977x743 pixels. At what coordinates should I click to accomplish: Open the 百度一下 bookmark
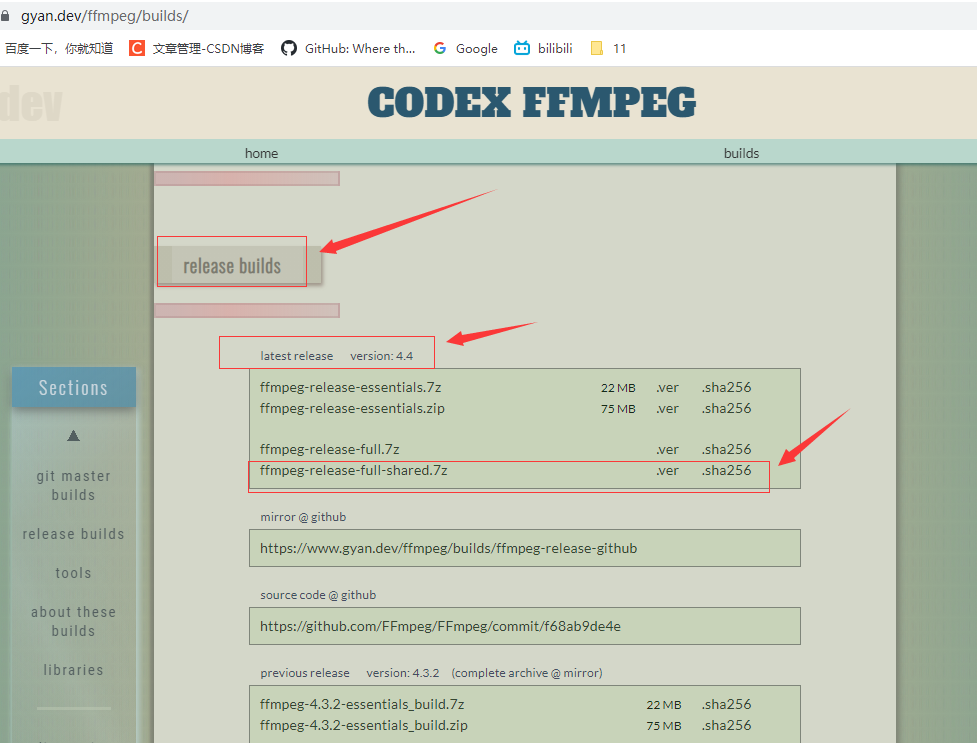[x=59, y=48]
